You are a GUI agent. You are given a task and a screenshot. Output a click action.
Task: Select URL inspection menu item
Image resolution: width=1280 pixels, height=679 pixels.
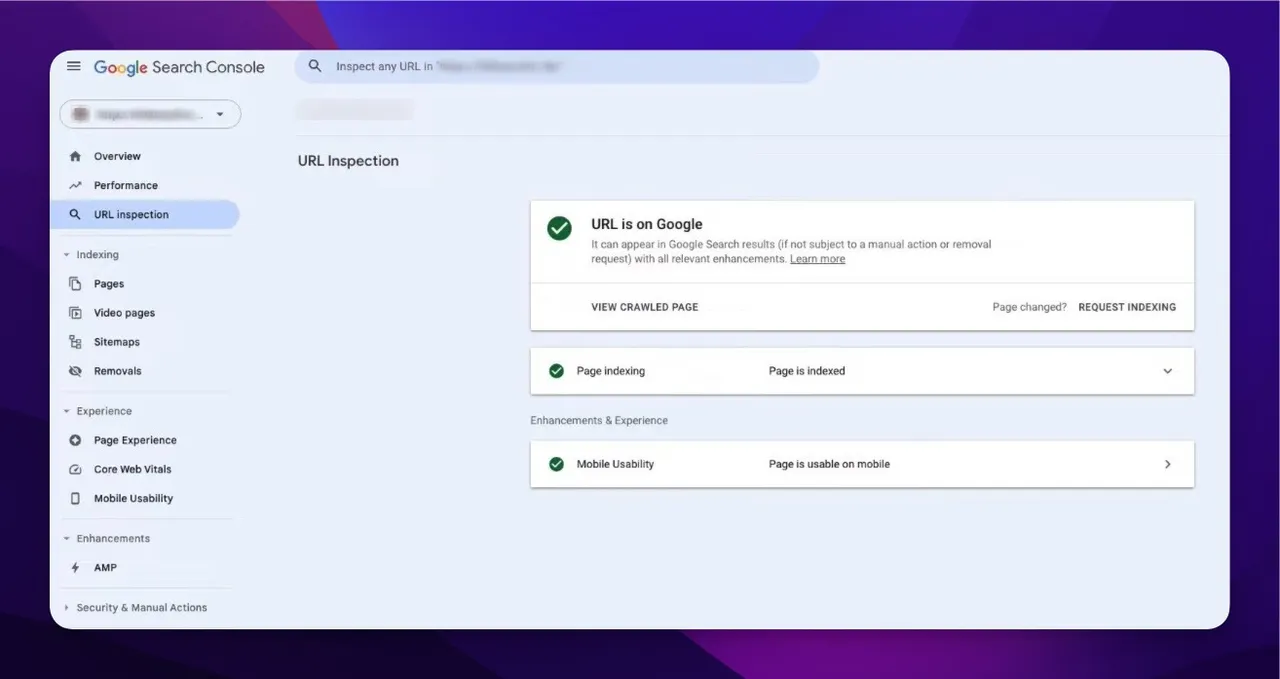[145, 215]
